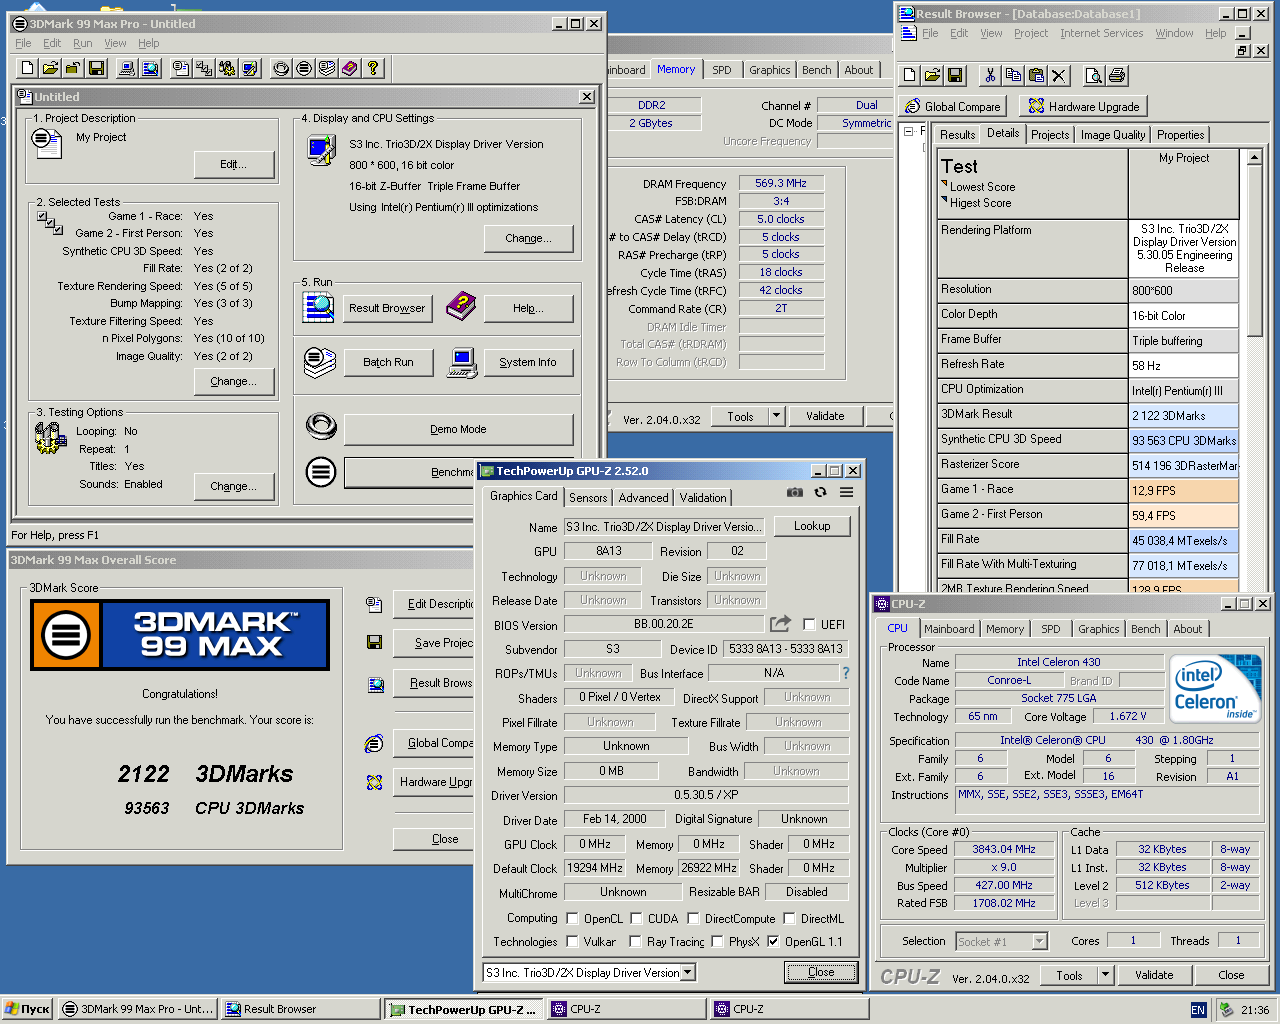The height and width of the screenshot is (1024, 1280).
Task: Click Edit button under Project Description
Action: pyautogui.click(x=234, y=164)
